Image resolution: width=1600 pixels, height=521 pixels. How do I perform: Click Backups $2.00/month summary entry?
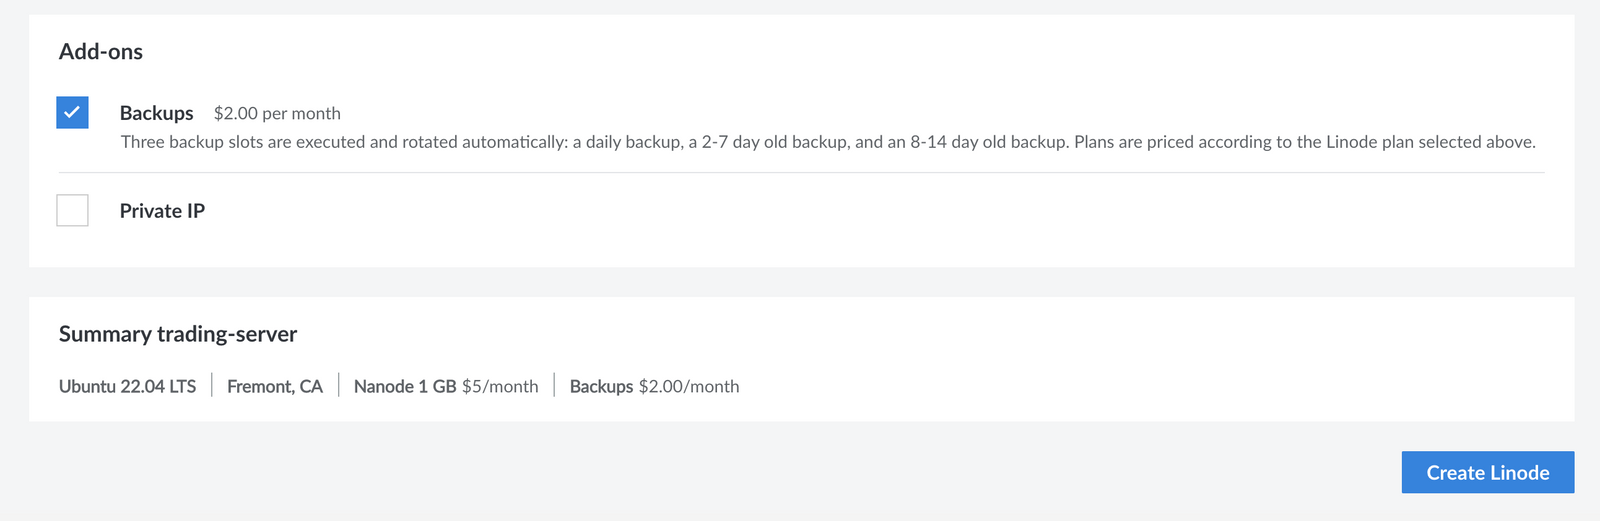tap(654, 387)
